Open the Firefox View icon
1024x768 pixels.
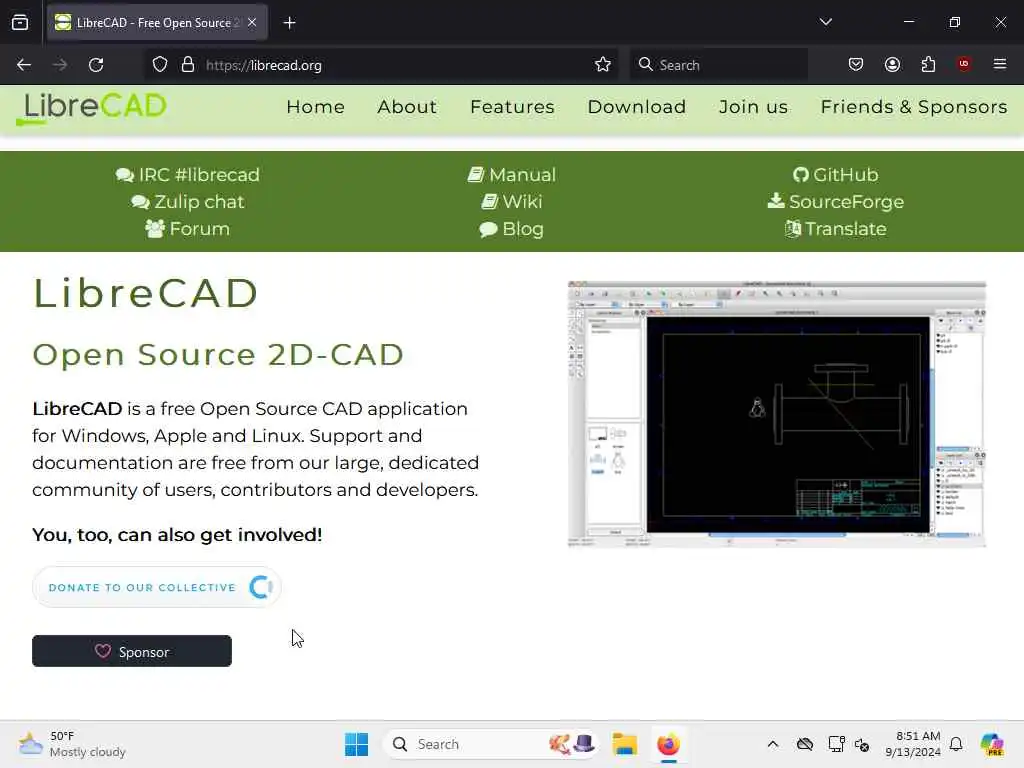click(x=20, y=23)
